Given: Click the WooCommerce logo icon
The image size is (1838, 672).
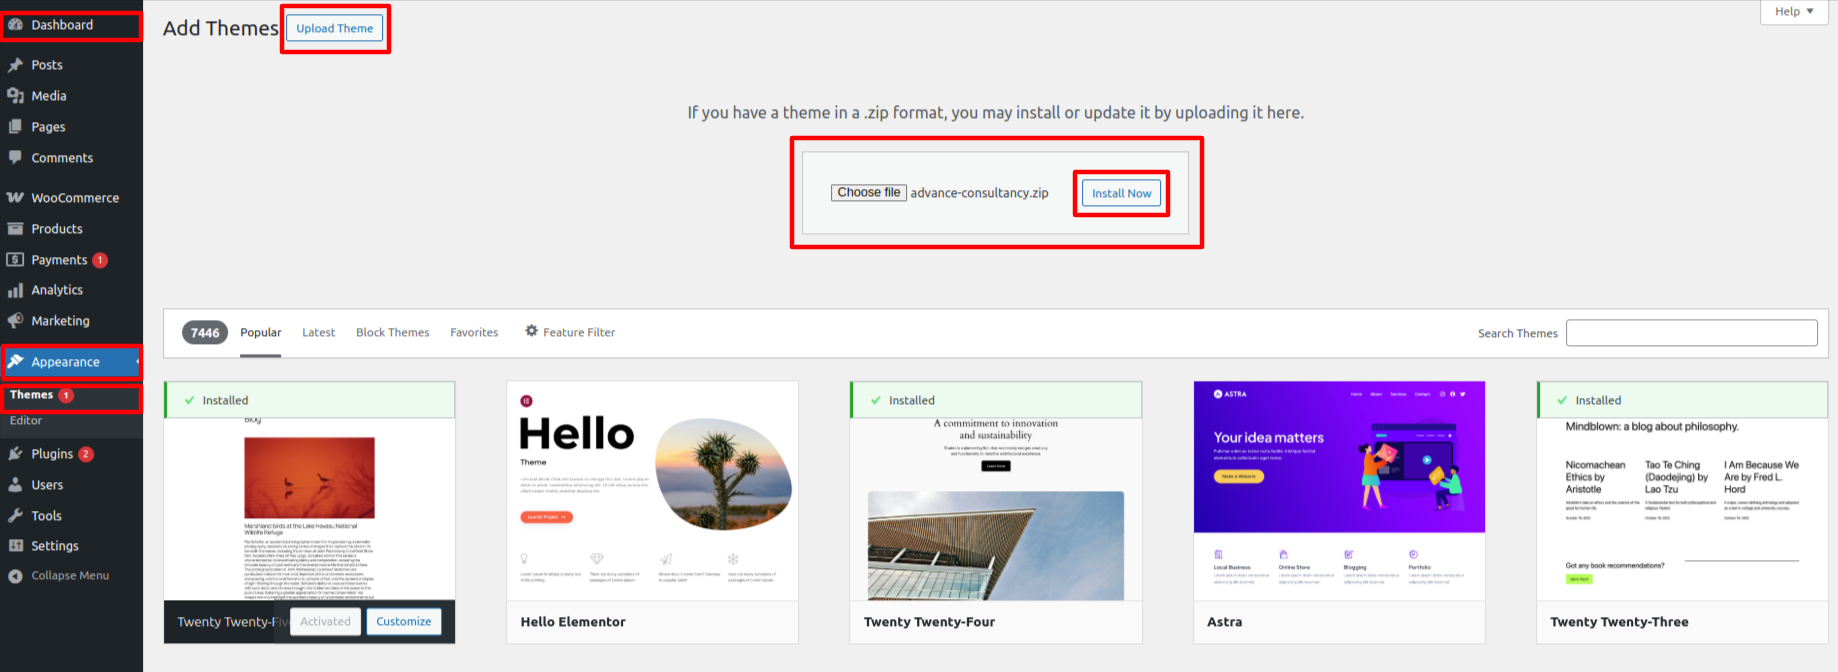Looking at the screenshot, I should [x=15, y=198].
